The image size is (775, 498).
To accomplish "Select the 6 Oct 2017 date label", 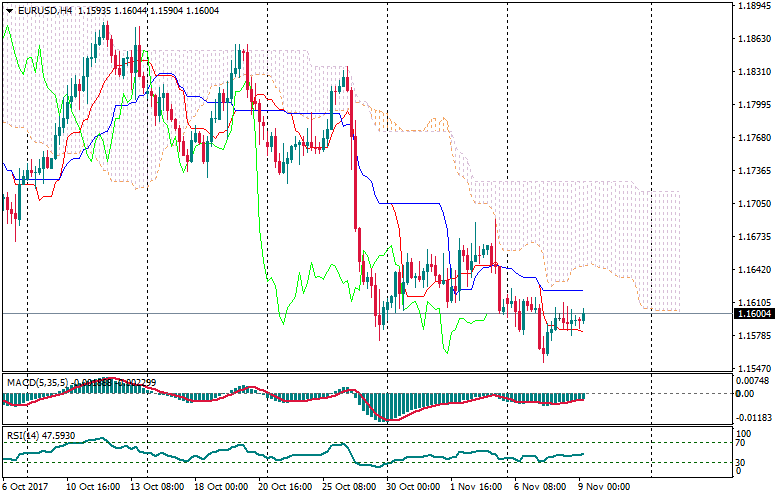I will coord(26,487).
